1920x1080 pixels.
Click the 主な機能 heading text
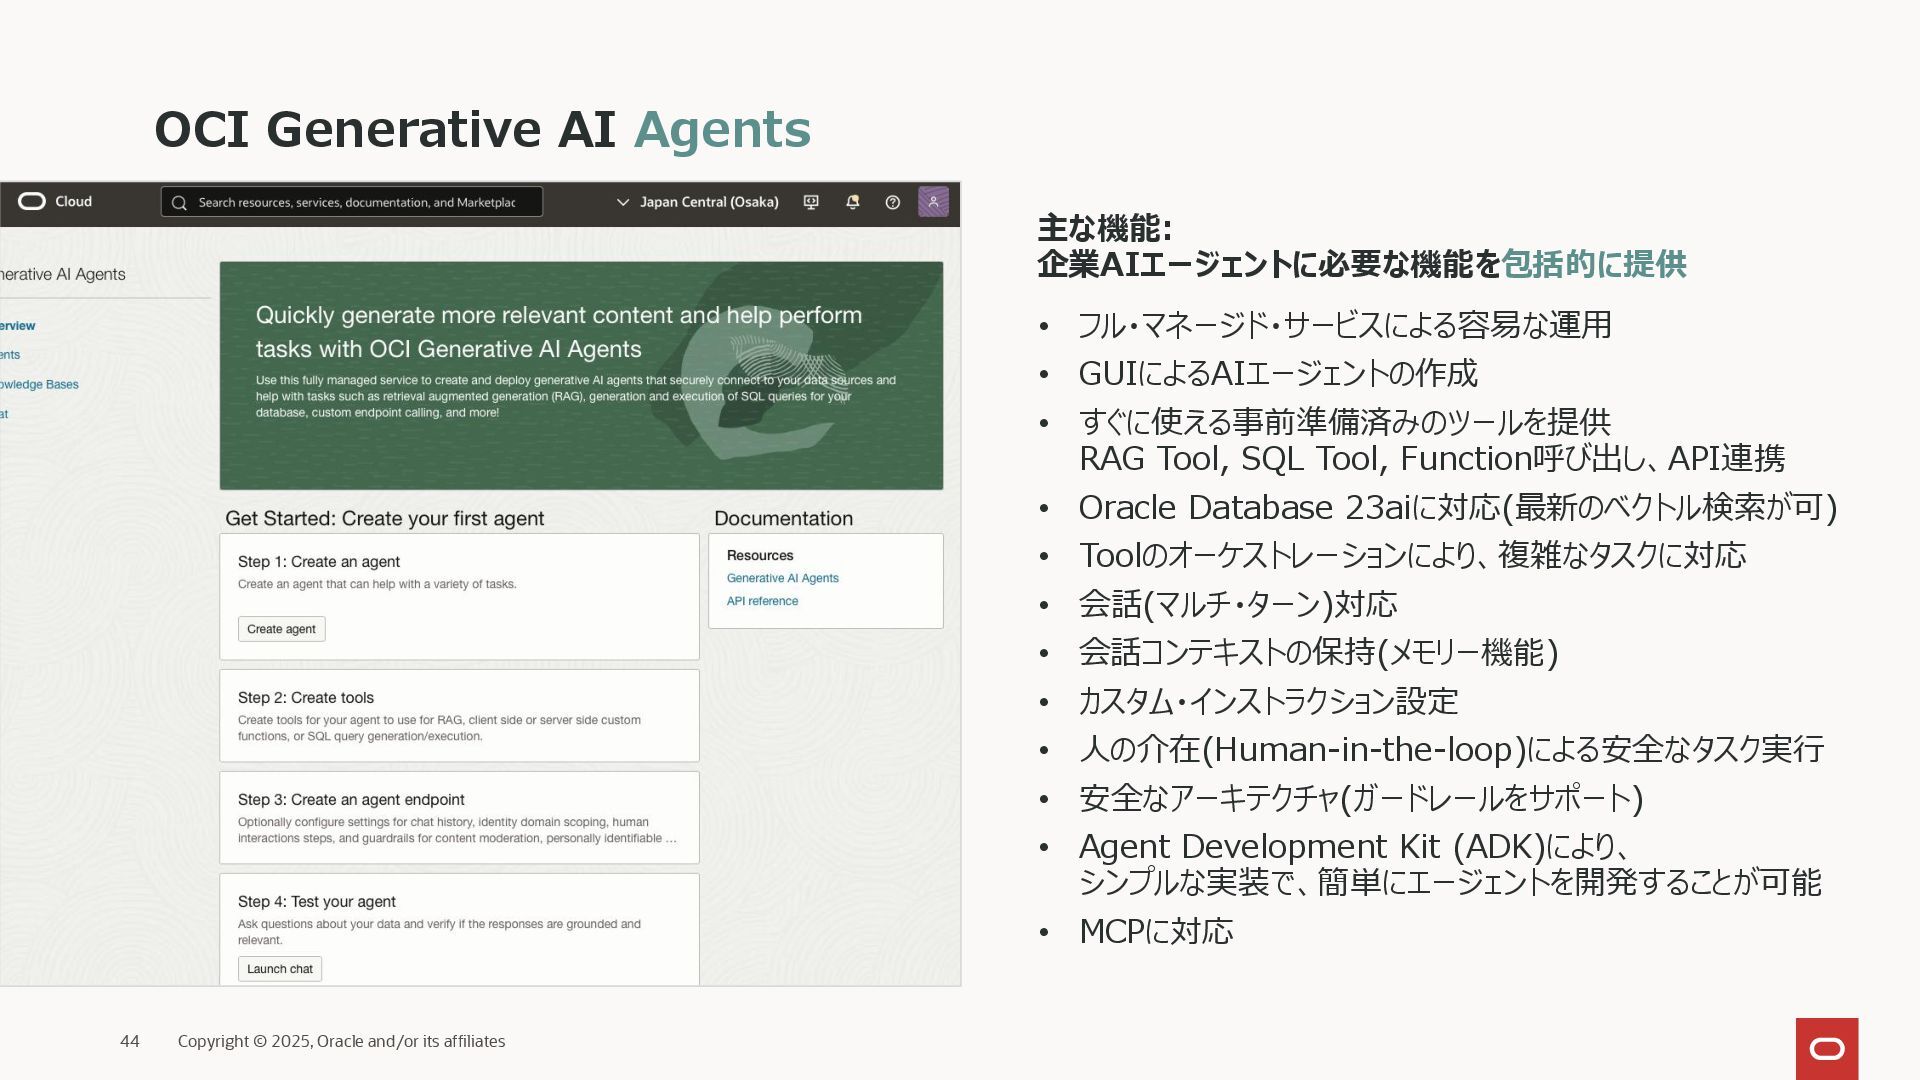(x=1104, y=228)
